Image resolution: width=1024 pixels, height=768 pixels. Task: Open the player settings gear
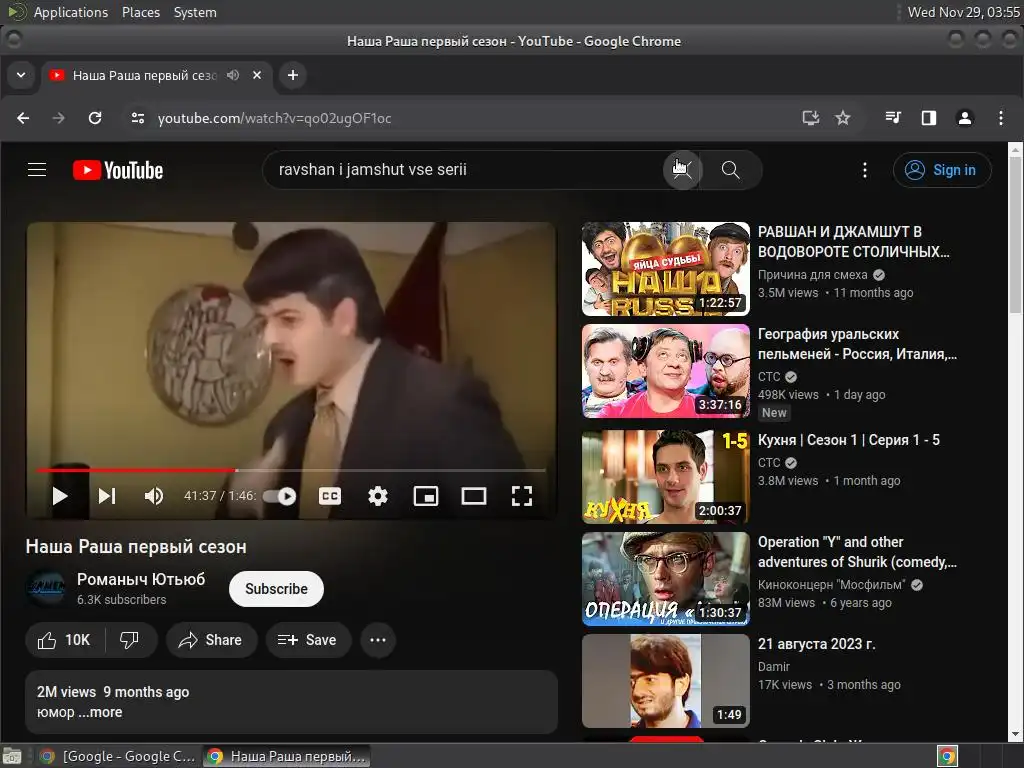tap(377, 496)
